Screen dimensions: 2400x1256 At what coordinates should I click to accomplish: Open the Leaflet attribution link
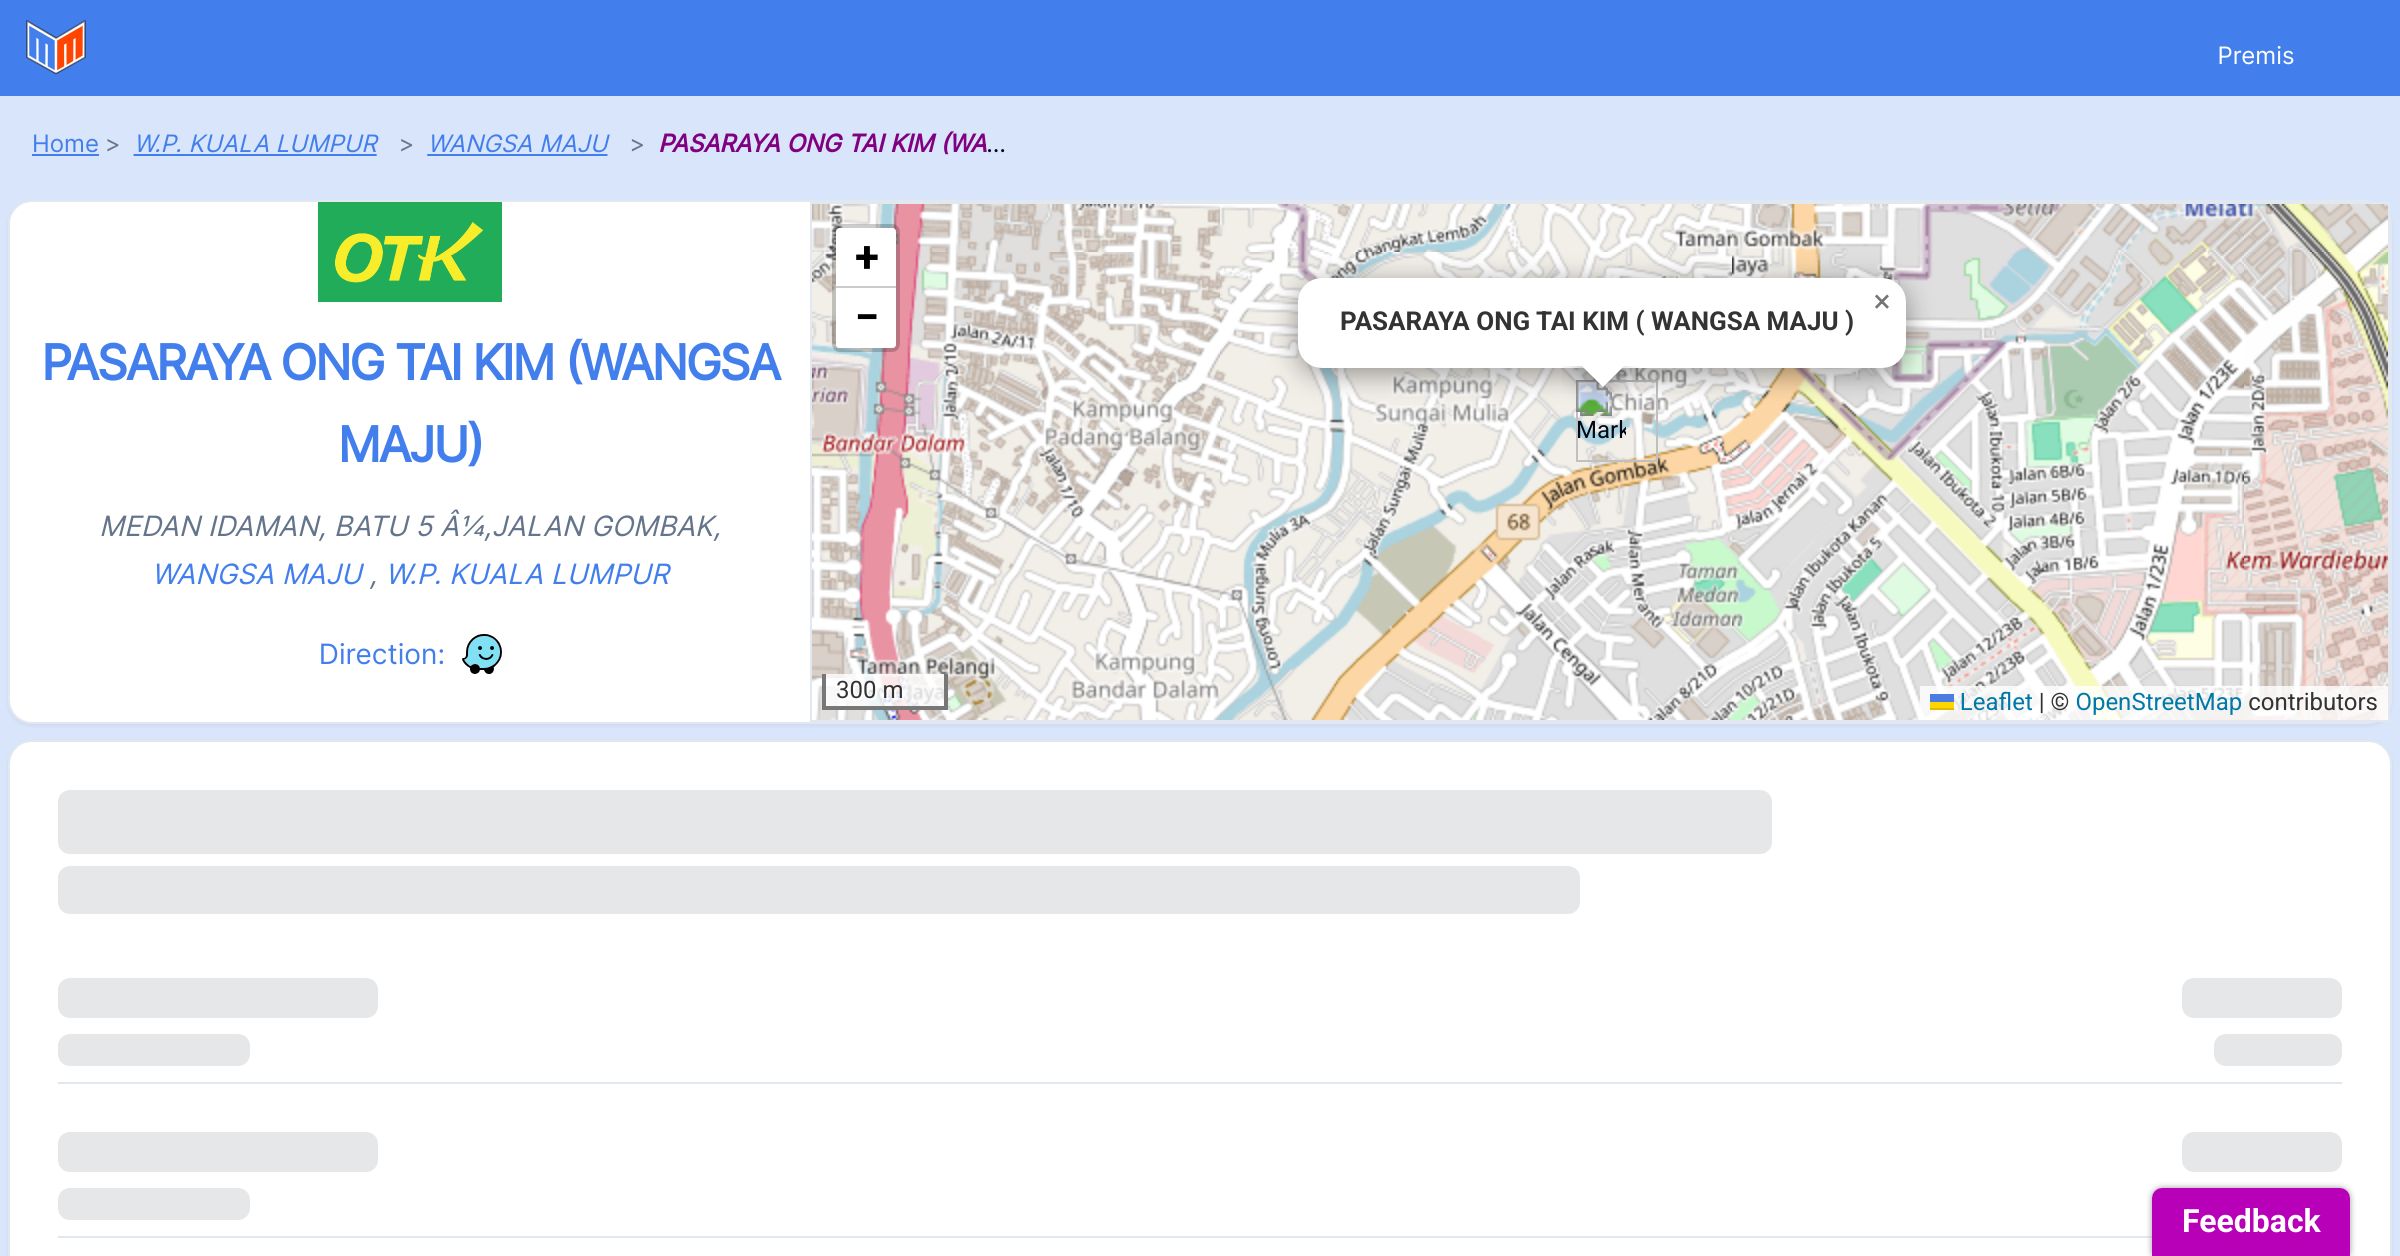coord(1995,702)
